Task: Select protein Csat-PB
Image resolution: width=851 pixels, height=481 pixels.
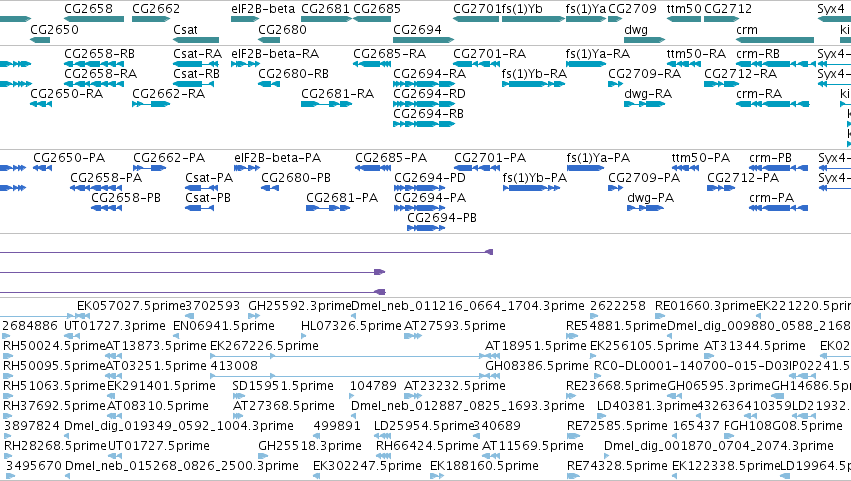Action: pos(199,208)
